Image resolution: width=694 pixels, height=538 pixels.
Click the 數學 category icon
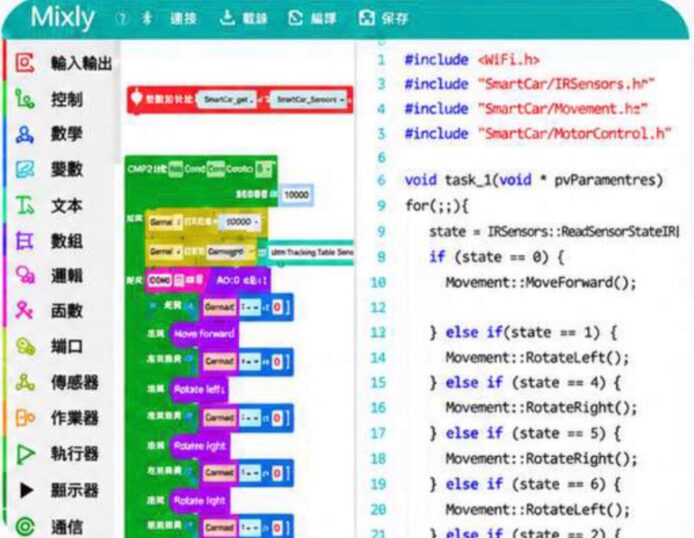click(x=25, y=134)
